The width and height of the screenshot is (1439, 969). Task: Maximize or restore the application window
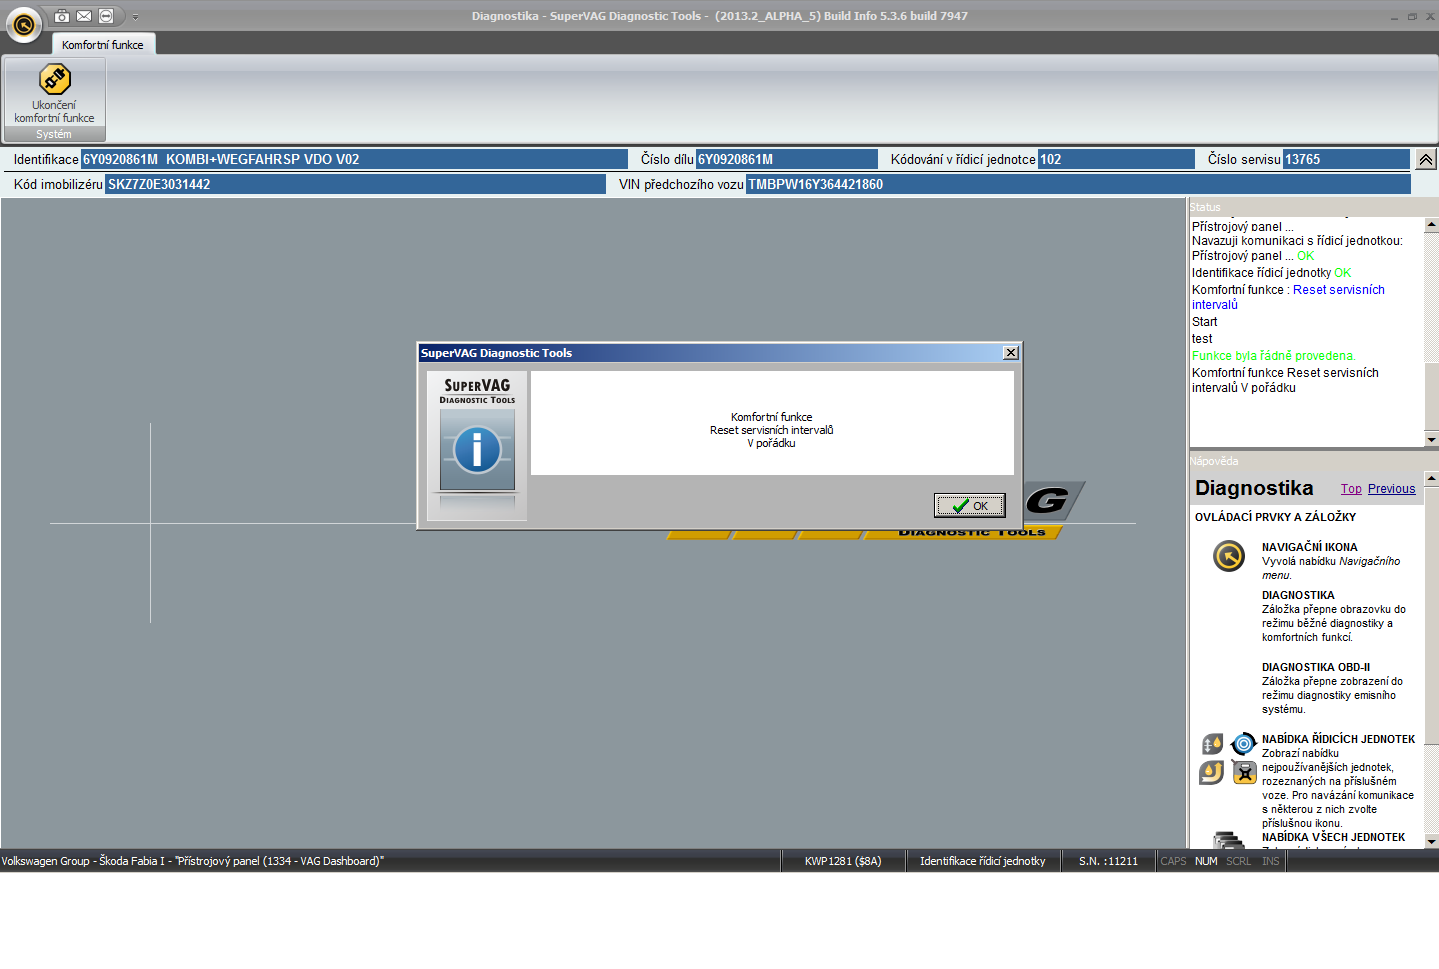click(x=1412, y=17)
